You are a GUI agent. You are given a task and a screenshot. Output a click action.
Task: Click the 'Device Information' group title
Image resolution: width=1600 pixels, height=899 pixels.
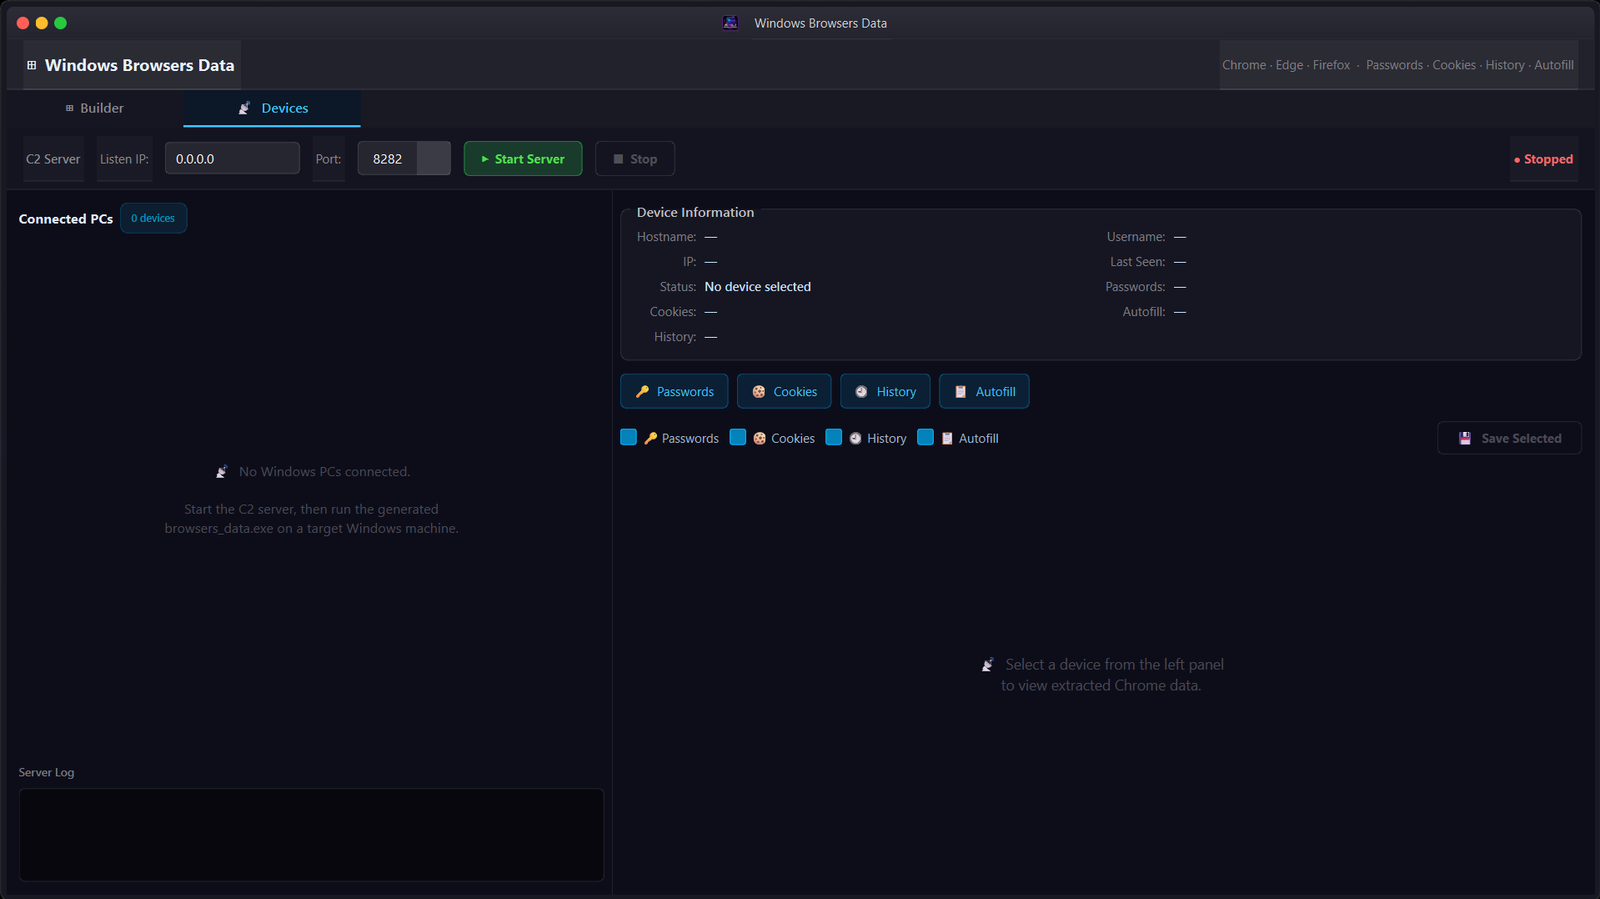(x=696, y=212)
